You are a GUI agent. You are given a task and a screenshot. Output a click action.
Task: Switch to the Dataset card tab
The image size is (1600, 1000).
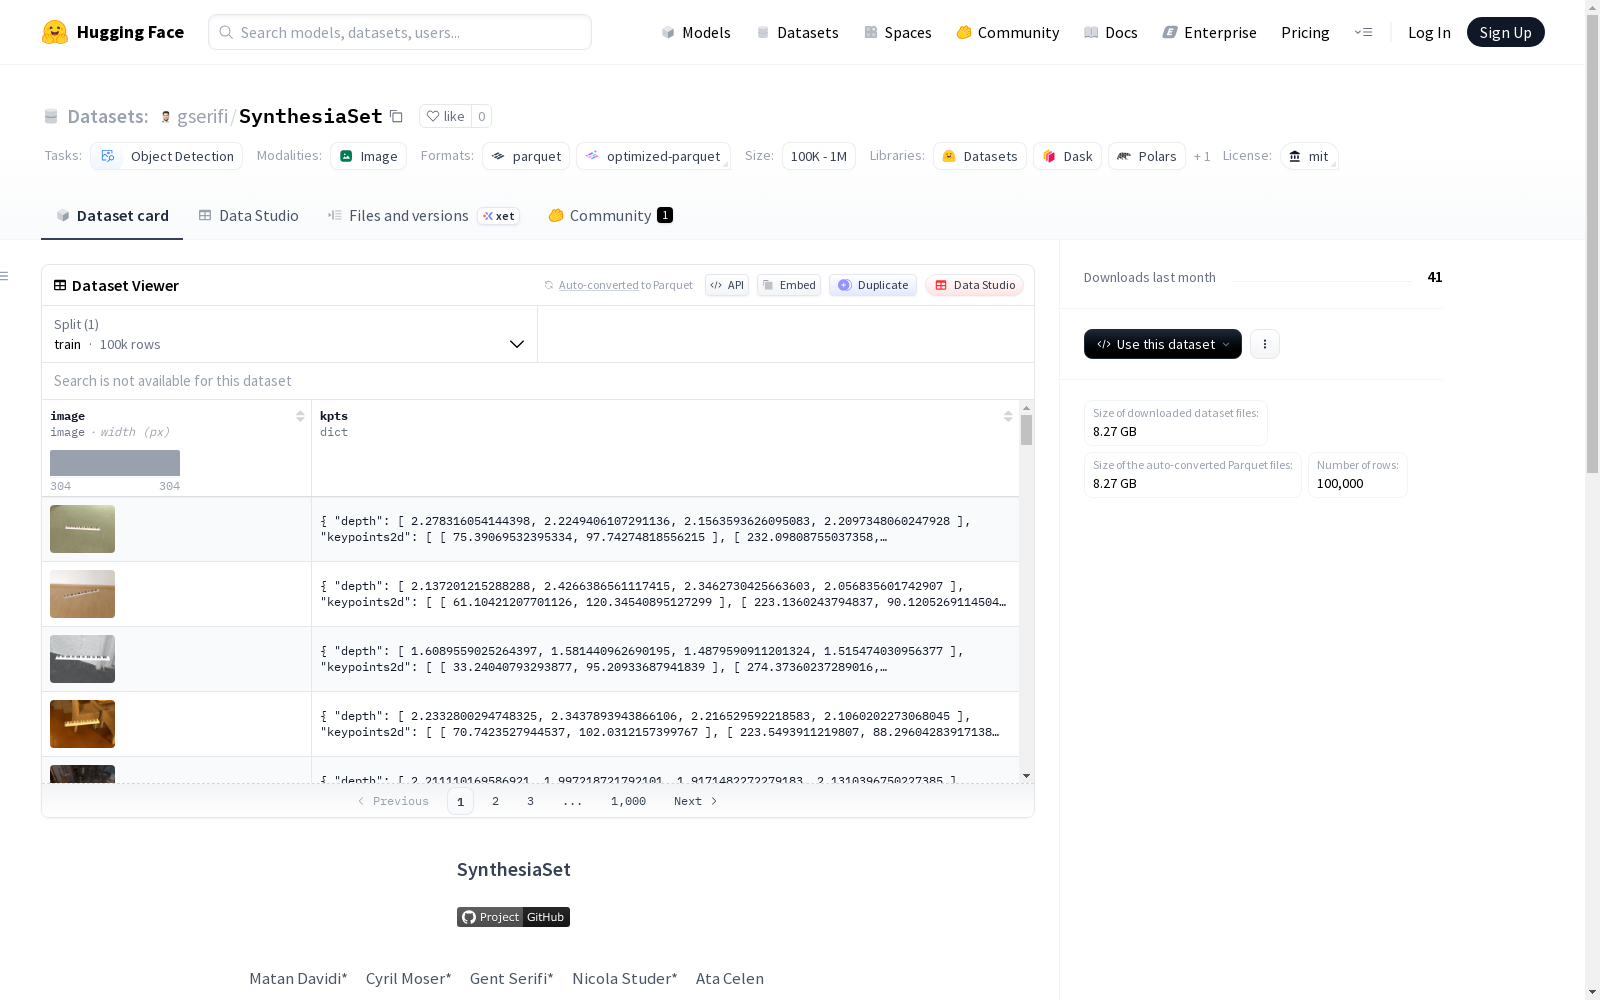(x=112, y=216)
